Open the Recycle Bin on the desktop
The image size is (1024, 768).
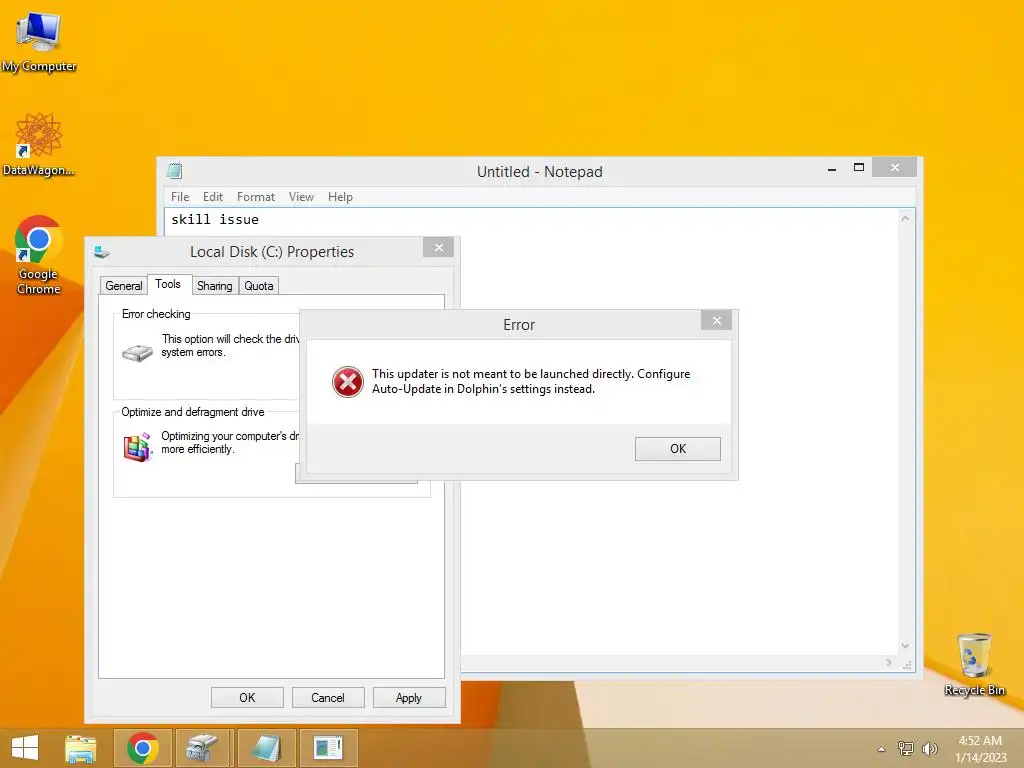(x=974, y=664)
